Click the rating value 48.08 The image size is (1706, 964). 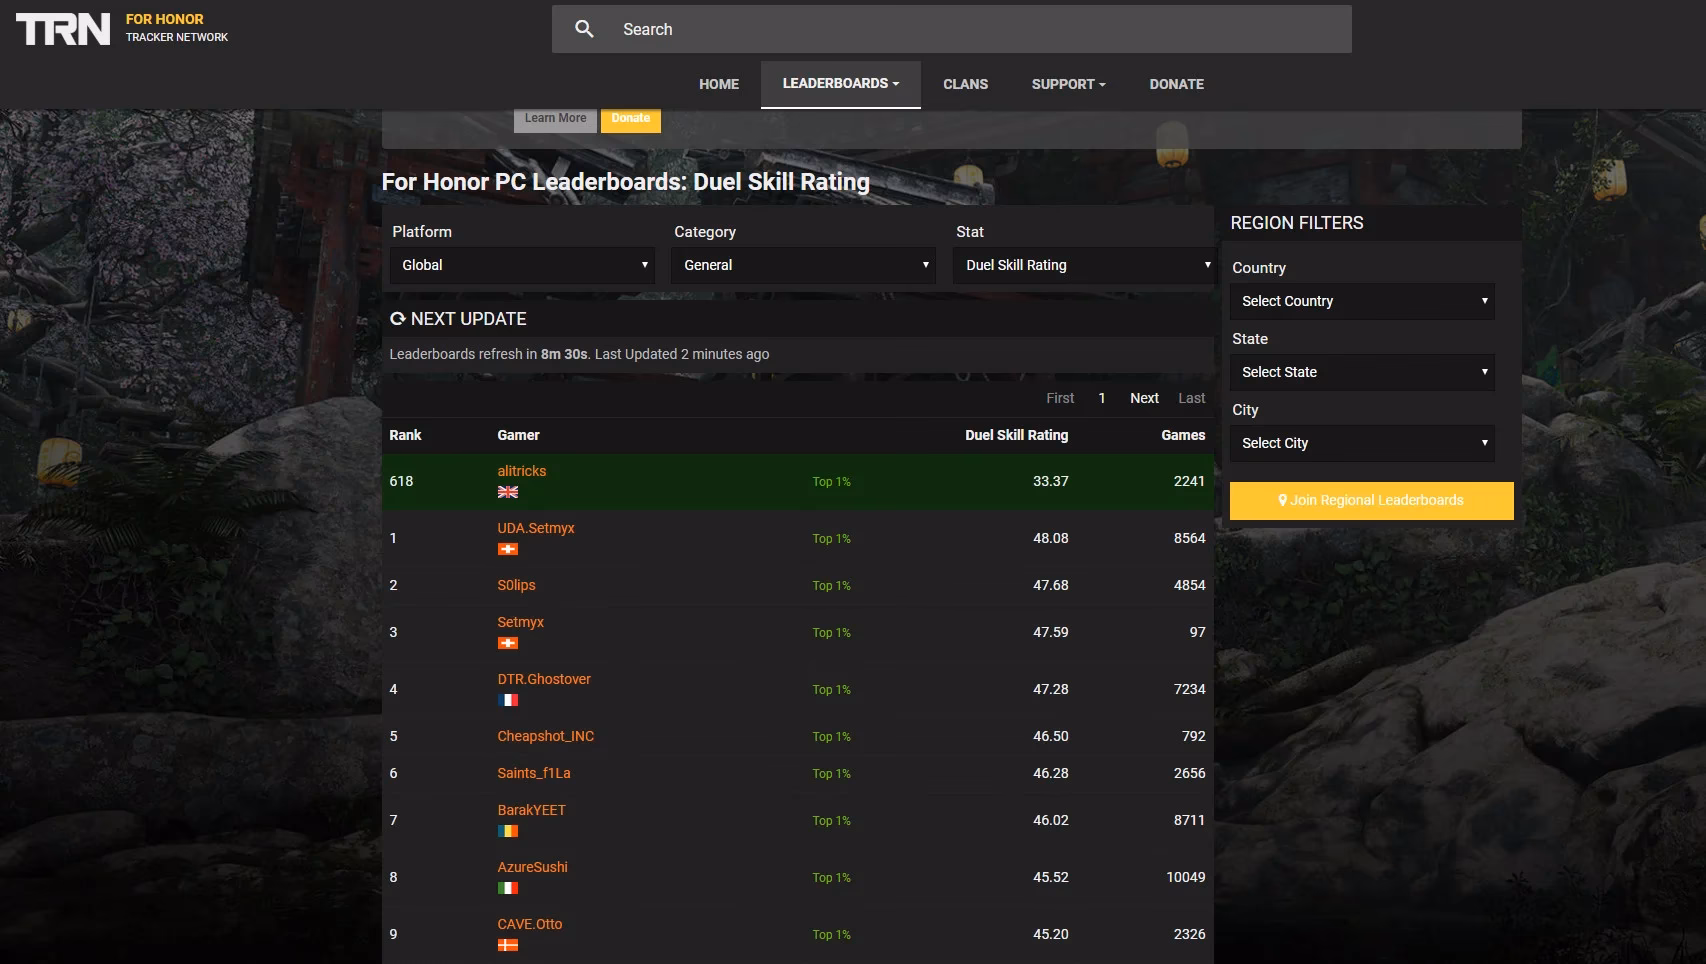tap(1050, 538)
